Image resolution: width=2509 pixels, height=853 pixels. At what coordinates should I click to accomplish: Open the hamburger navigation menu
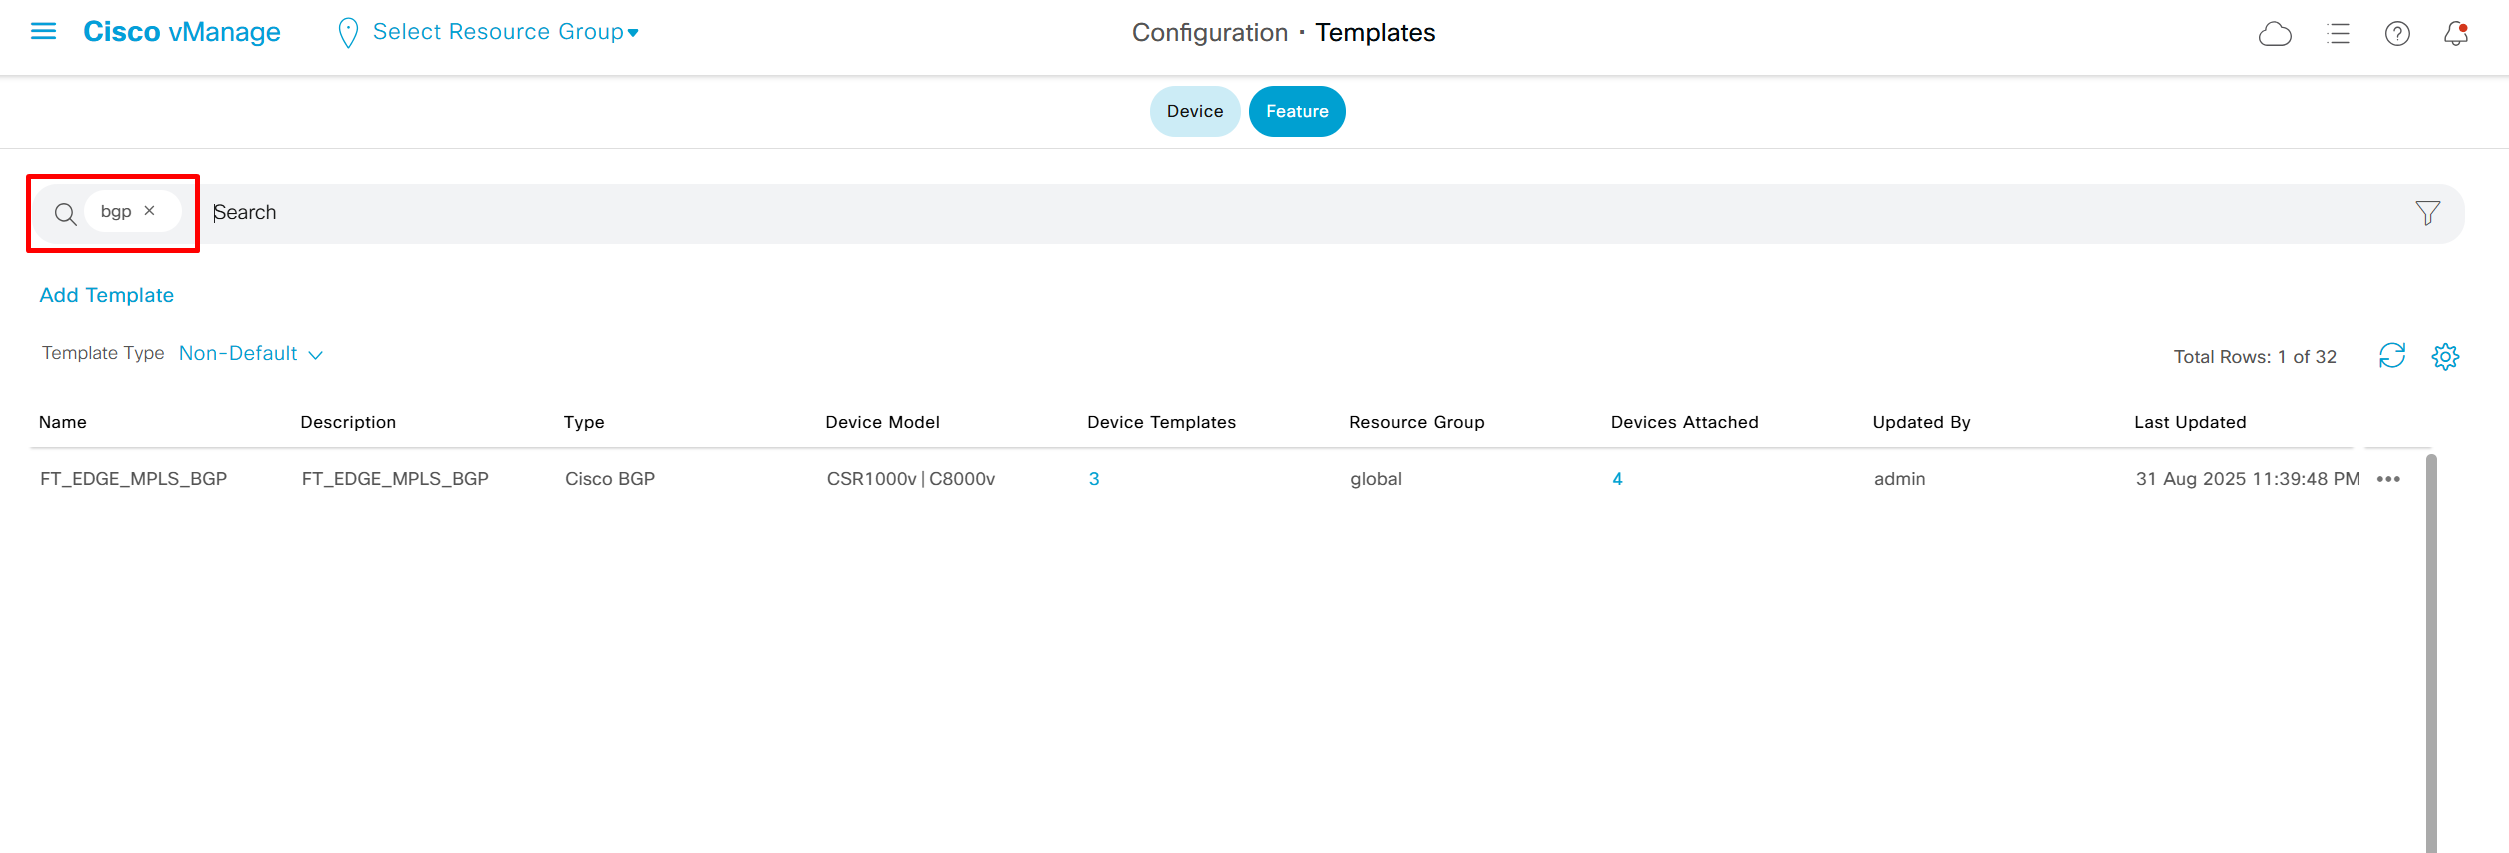pyautogui.click(x=43, y=32)
